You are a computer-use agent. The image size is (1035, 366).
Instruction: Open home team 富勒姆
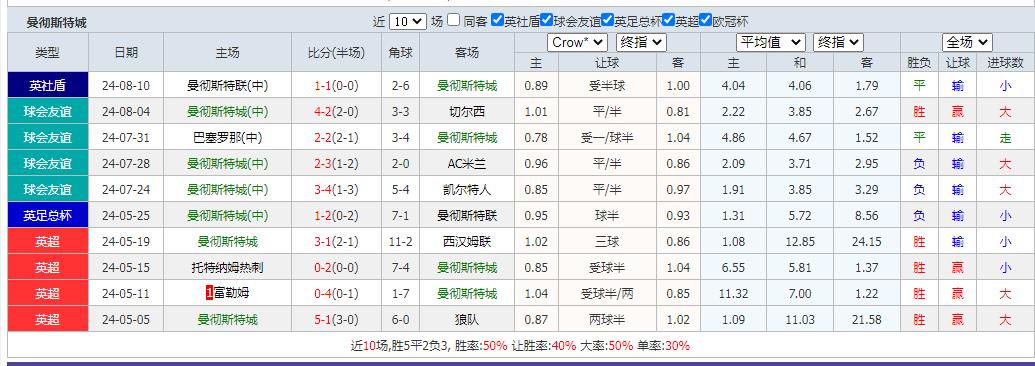231,293
